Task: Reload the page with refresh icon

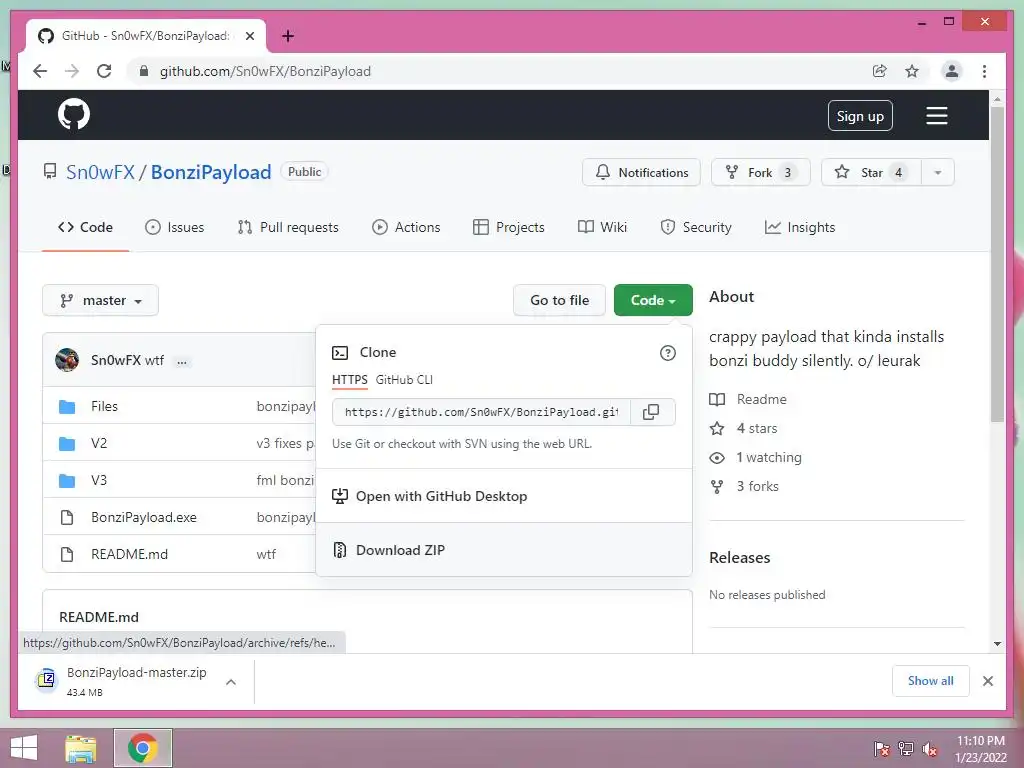Action: 104,71
